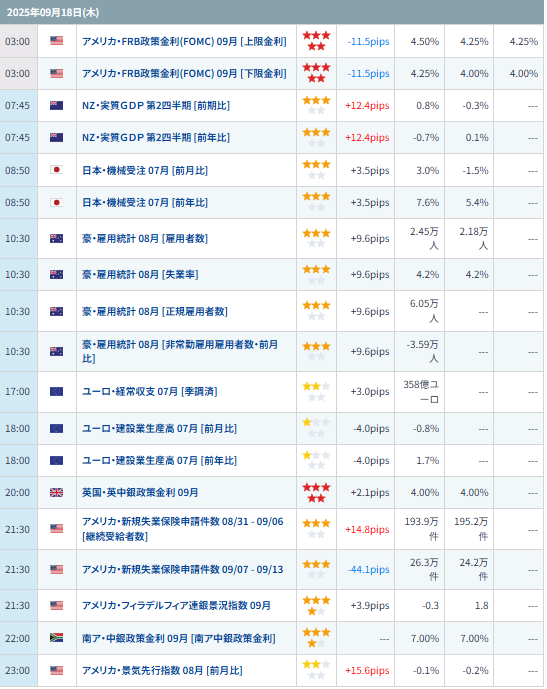This screenshot has height=689, width=547.
Task: Click star rating for フィラデルフィア連銀景況指数
Action: tap(316, 606)
